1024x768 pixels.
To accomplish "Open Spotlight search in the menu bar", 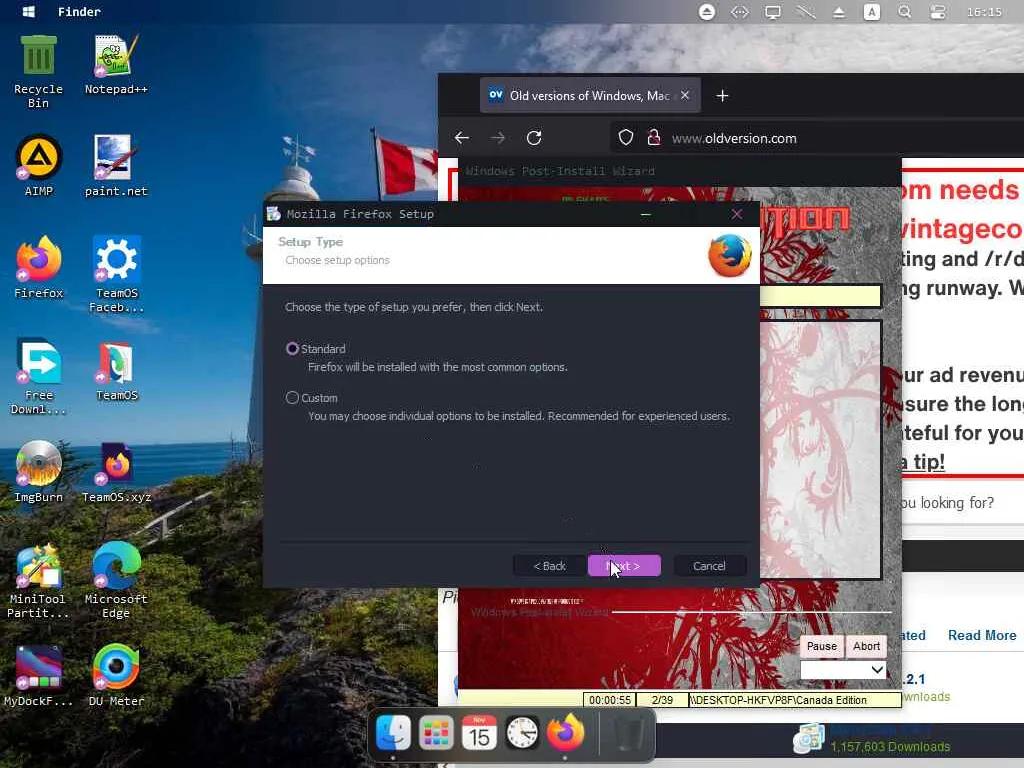I will click(904, 12).
